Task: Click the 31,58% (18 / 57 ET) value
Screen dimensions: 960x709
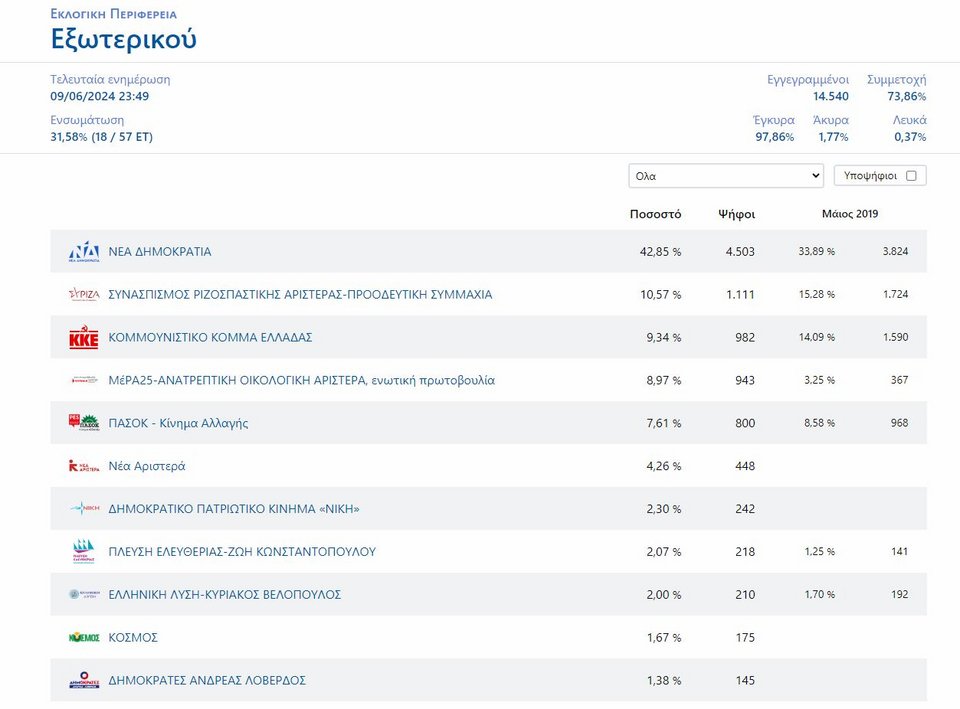Action: [x=101, y=137]
